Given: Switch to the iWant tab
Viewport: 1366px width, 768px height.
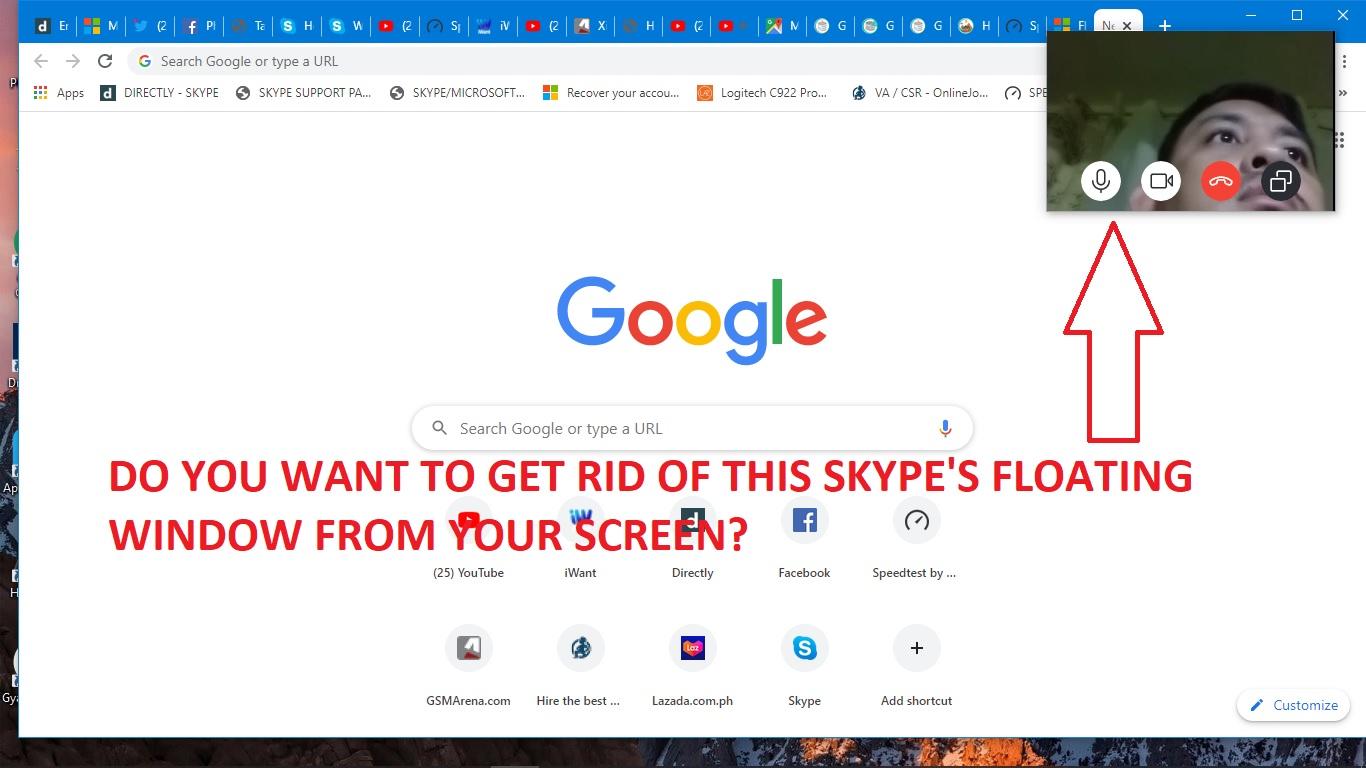Looking at the screenshot, I should (491, 26).
